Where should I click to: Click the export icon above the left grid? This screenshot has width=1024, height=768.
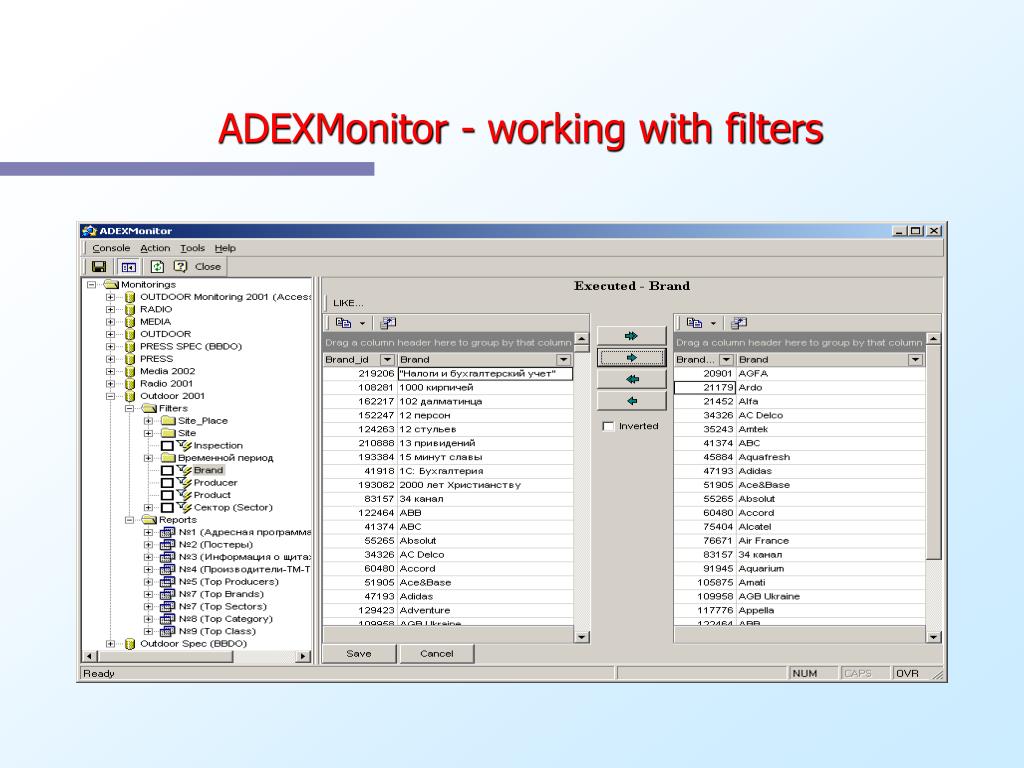pos(388,323)
